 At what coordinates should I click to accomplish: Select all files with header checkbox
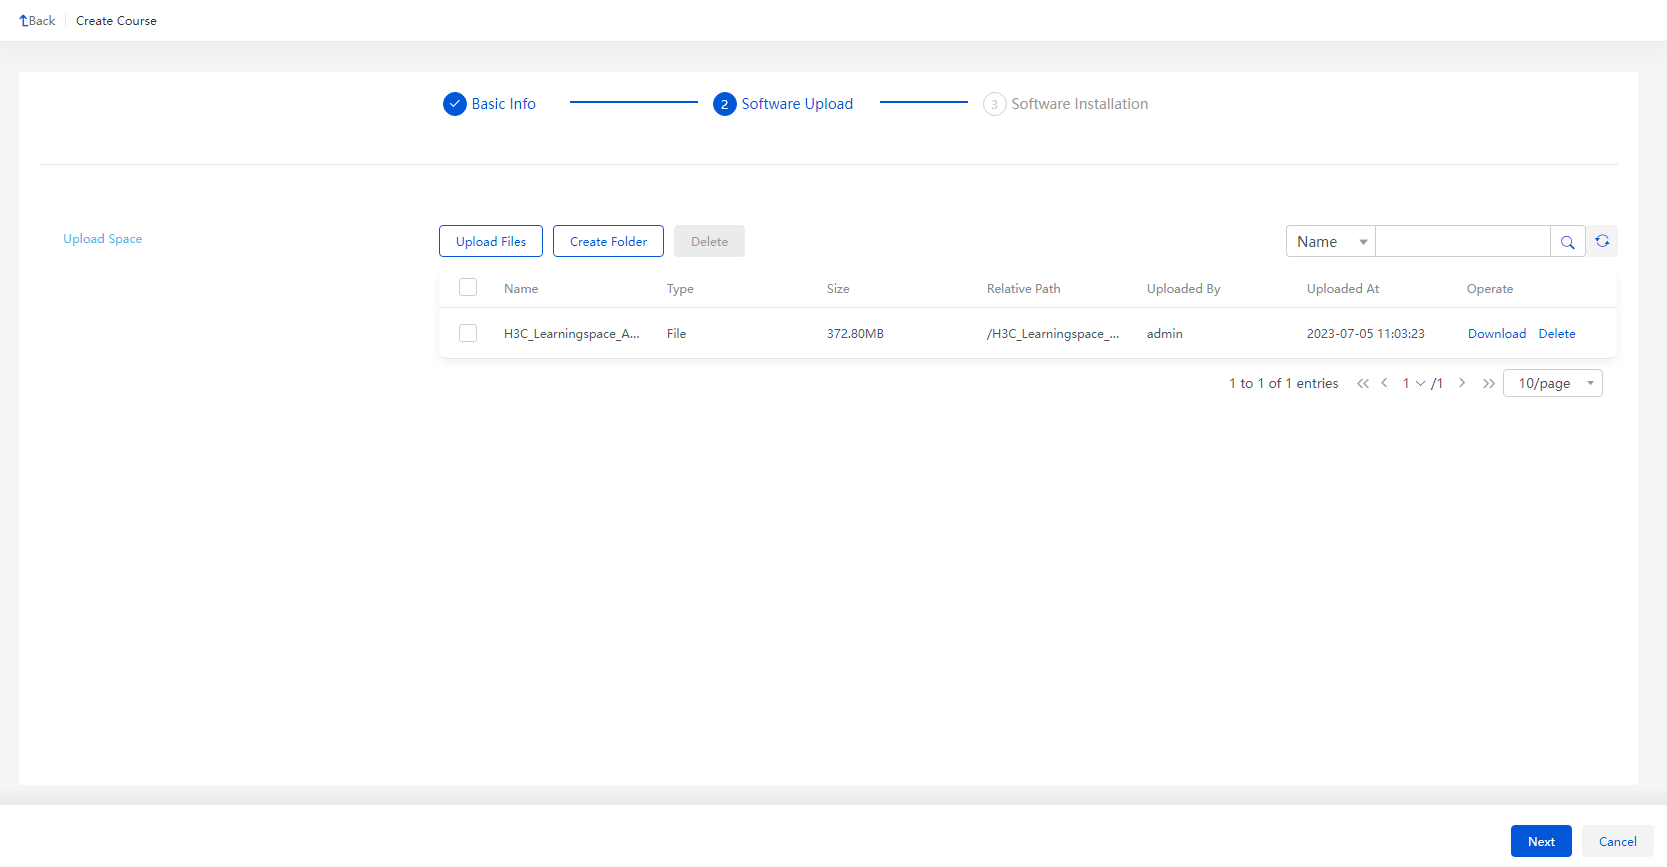468,287
